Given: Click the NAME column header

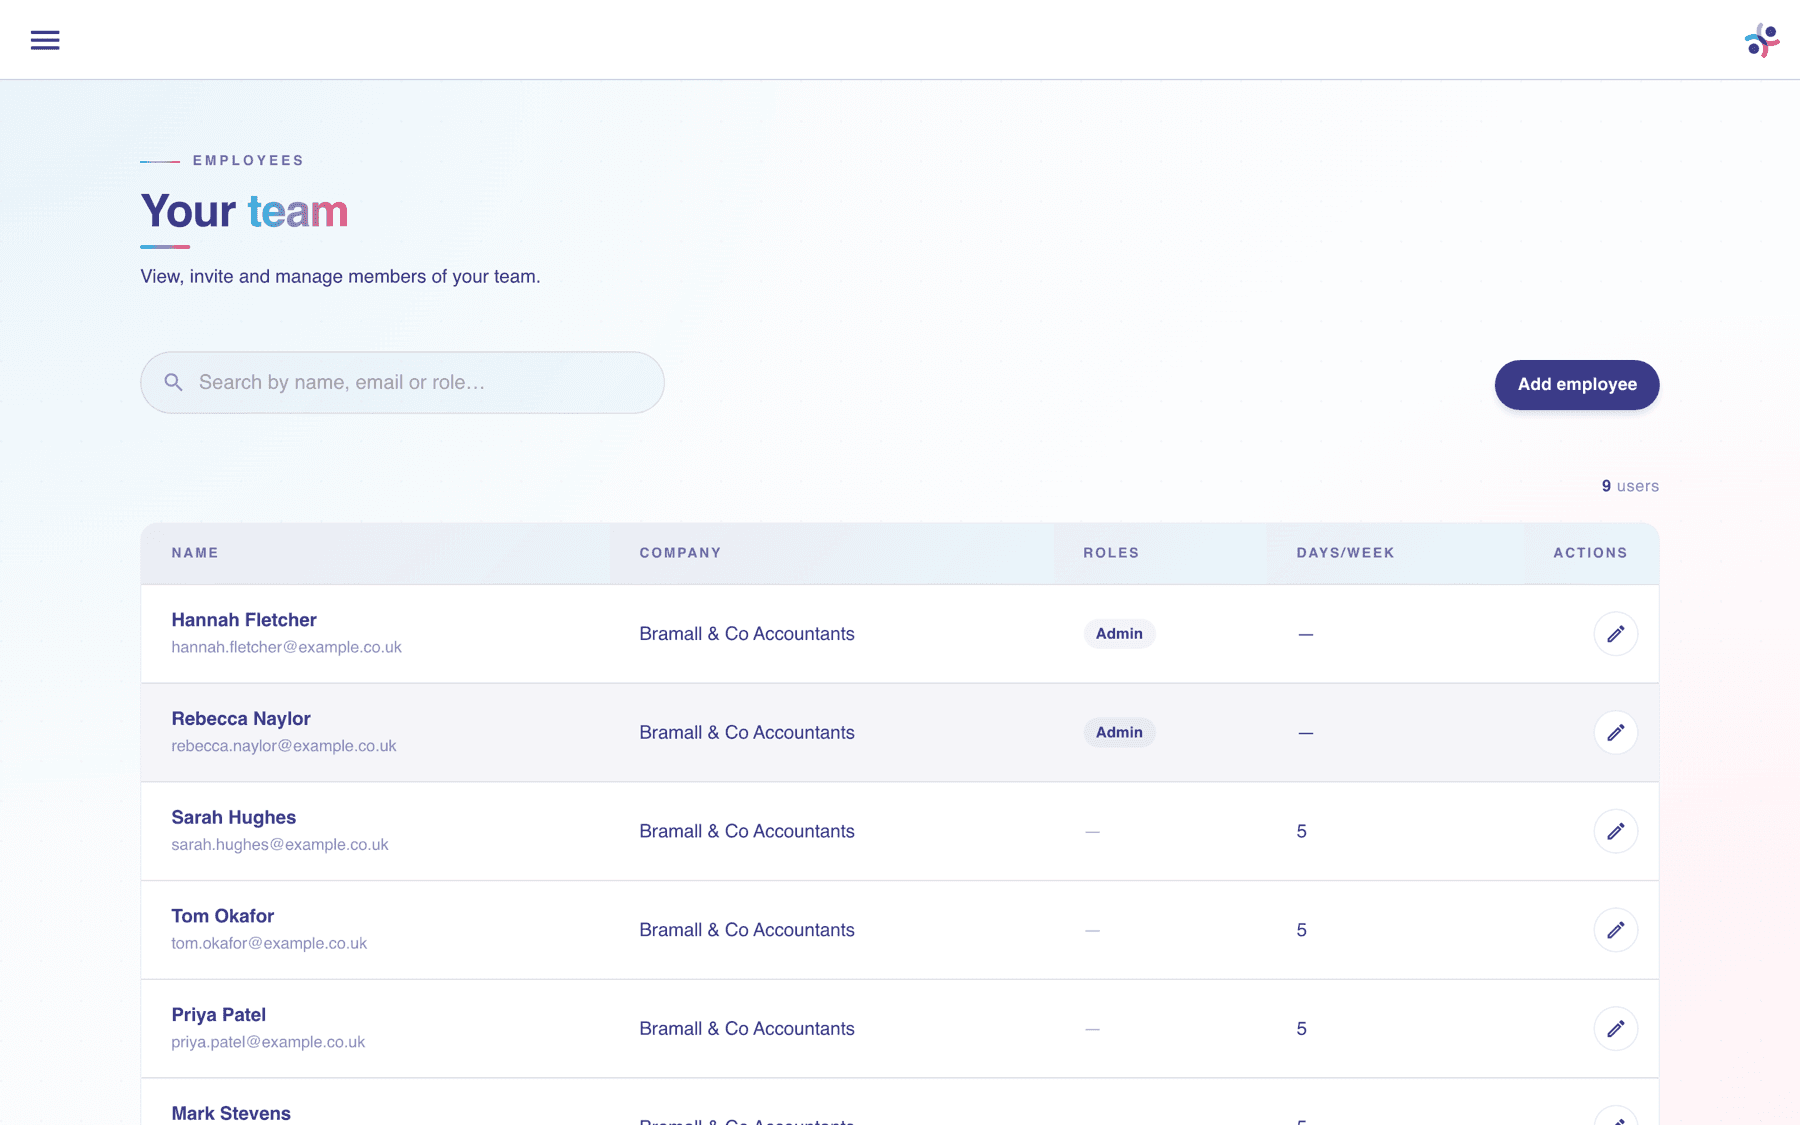Looking at the screenshot, I should [195, 553].
